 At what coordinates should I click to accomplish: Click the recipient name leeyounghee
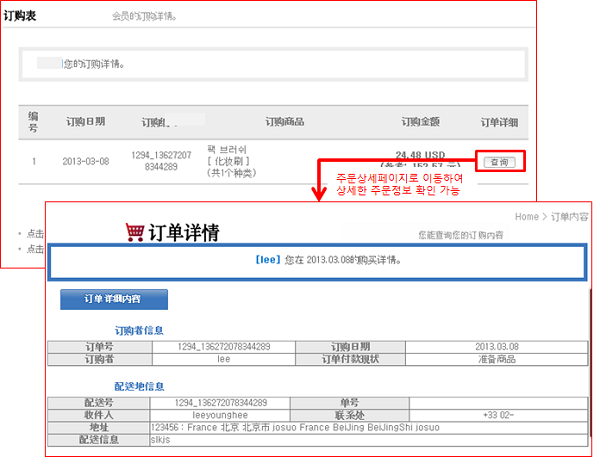click(220, 415)
